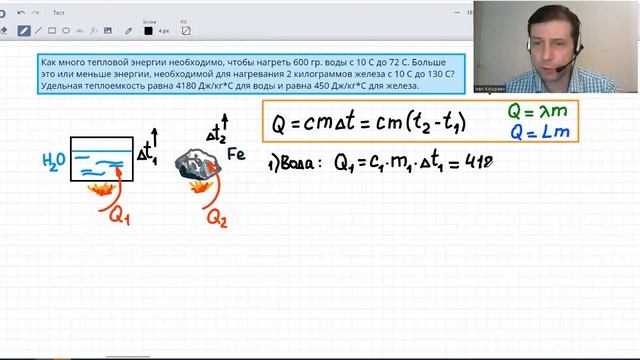The width and height of the screenshot is (640, 360).
Task: Click the blue formula Q = Lm
Action: (540, 132)
